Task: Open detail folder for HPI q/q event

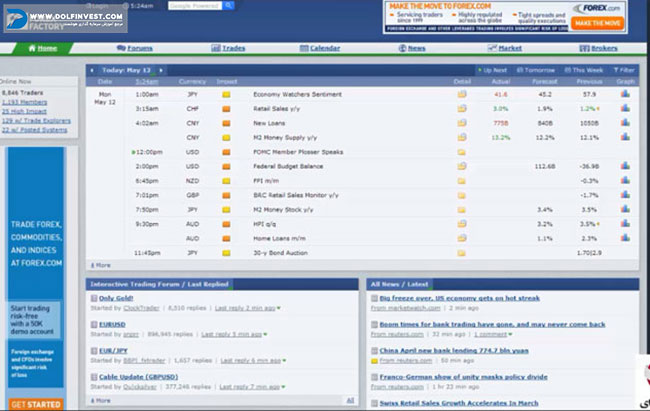Action: (462, 224)
